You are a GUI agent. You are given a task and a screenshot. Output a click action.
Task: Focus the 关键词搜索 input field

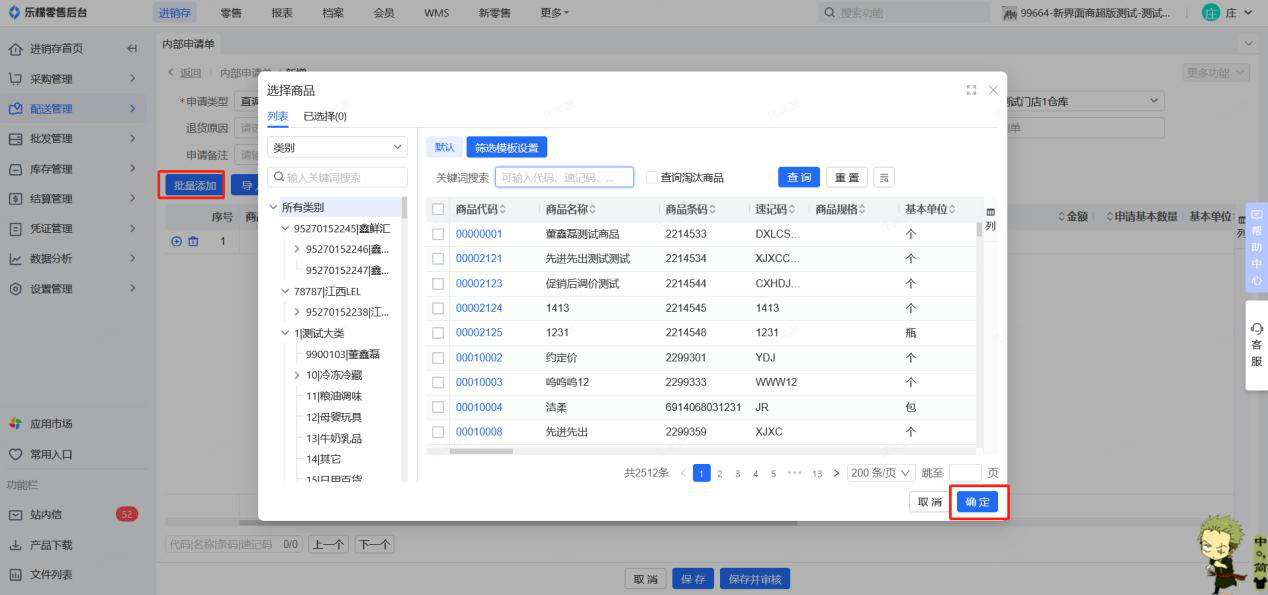pos(564,177)
